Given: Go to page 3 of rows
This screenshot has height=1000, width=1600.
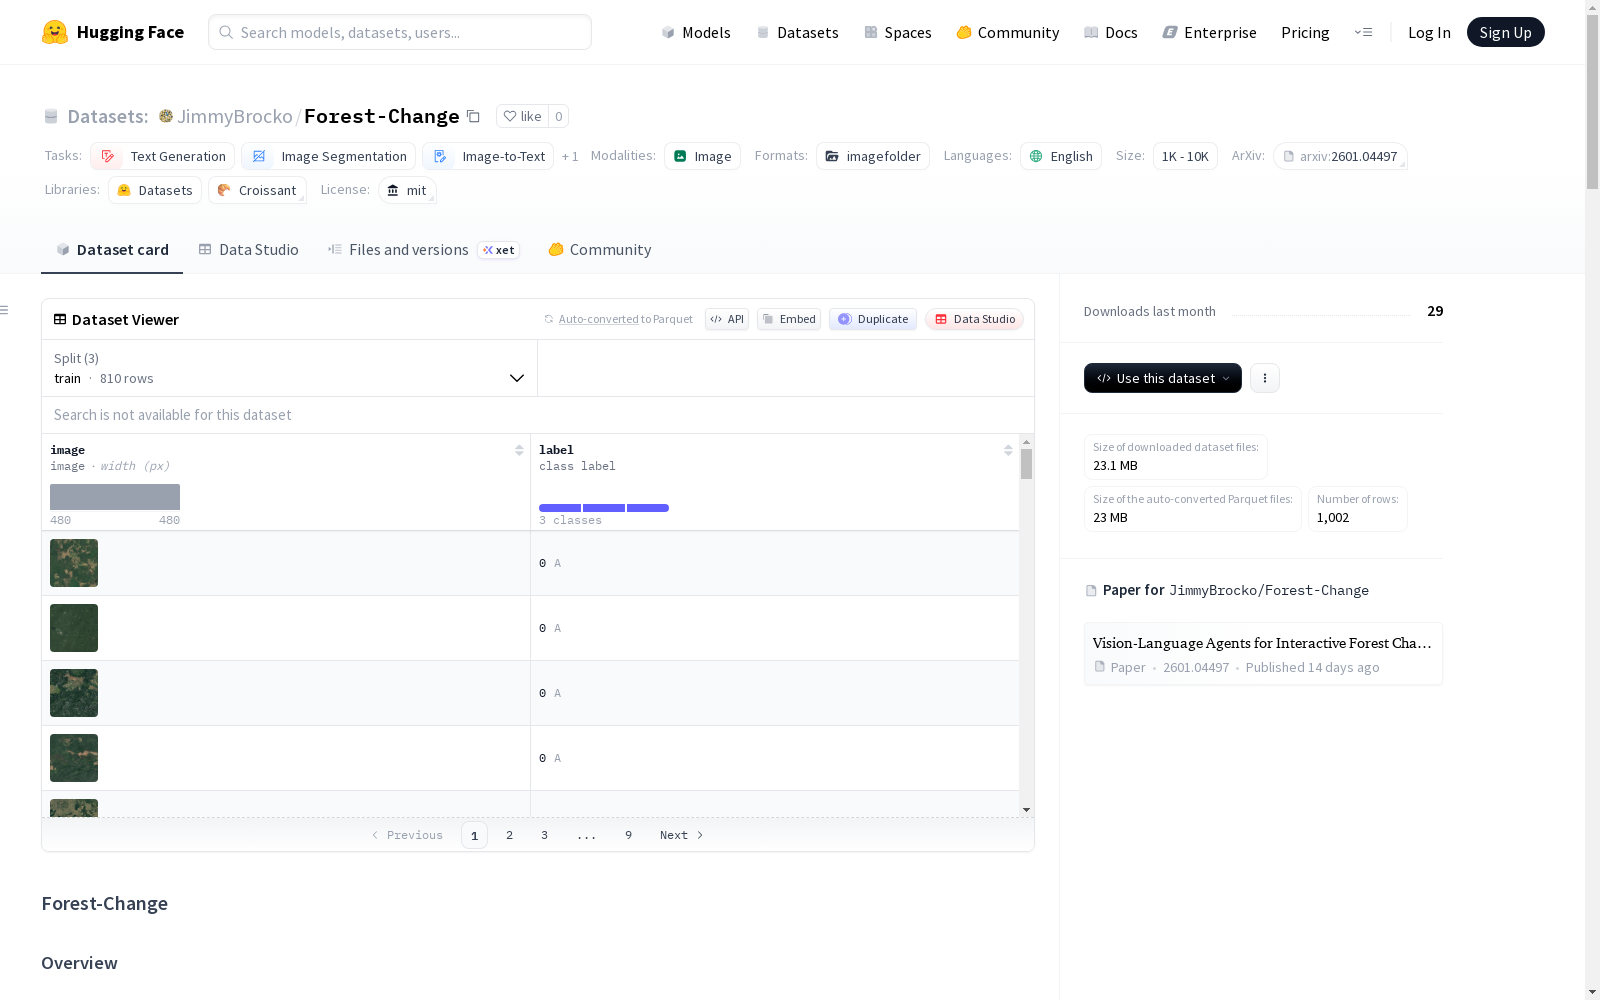Looking at the screenshot, I should point(544,835).
